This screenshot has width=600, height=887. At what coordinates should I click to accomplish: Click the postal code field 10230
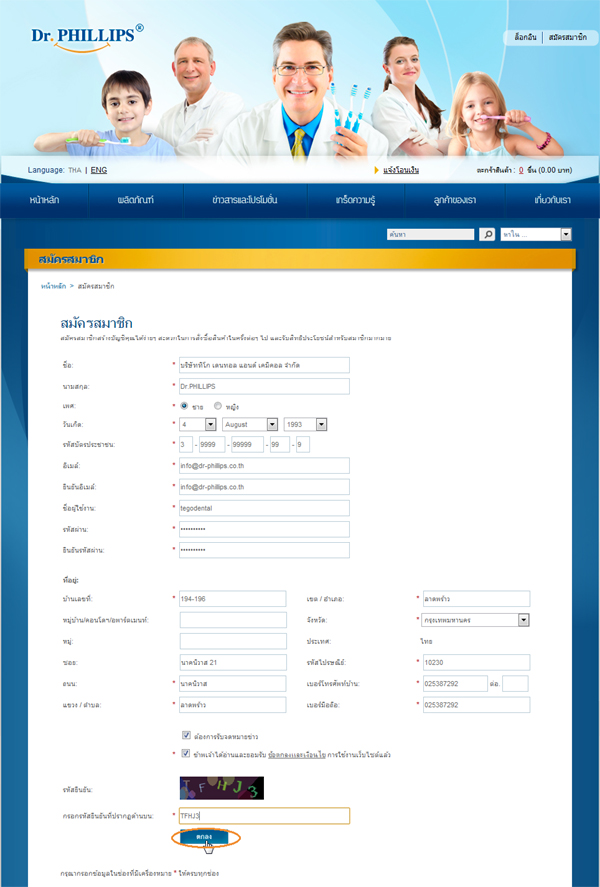point(476,662)
